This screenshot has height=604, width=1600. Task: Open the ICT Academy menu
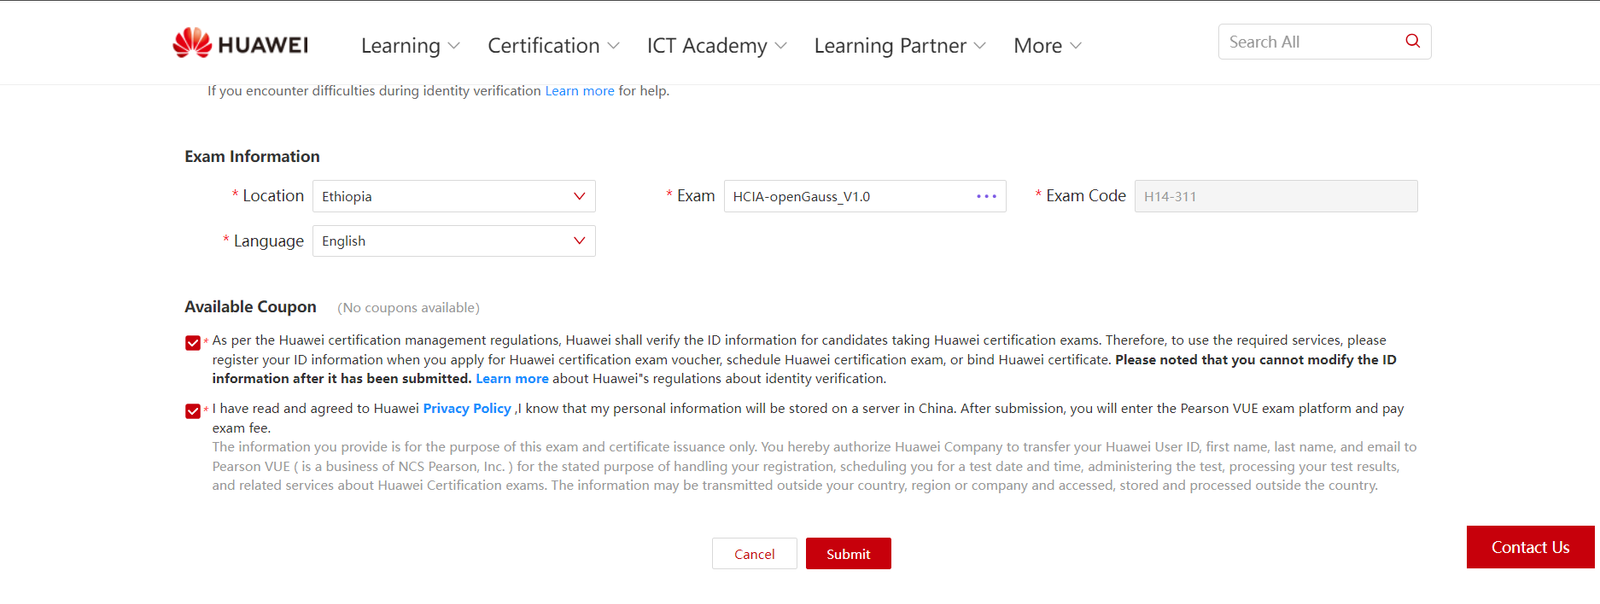(716, 46)
